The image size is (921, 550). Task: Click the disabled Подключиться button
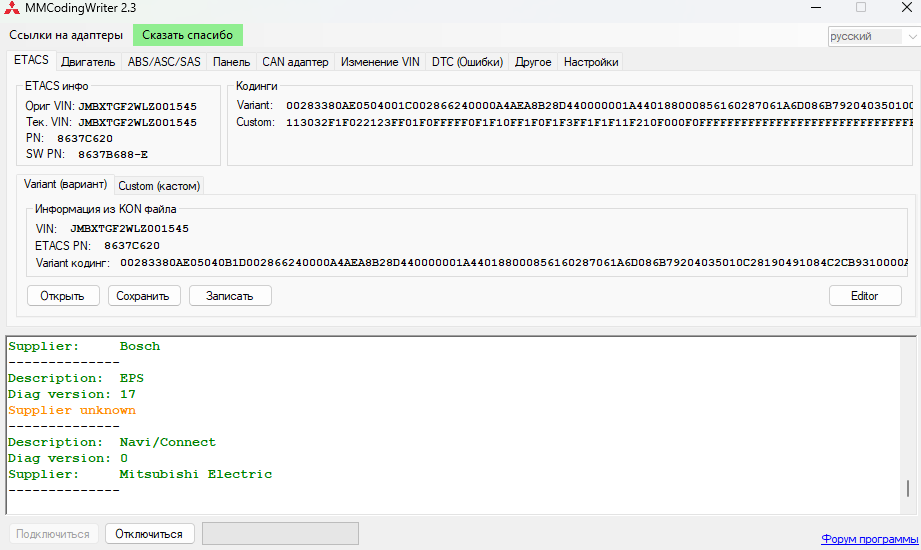[x=53, y=534]
